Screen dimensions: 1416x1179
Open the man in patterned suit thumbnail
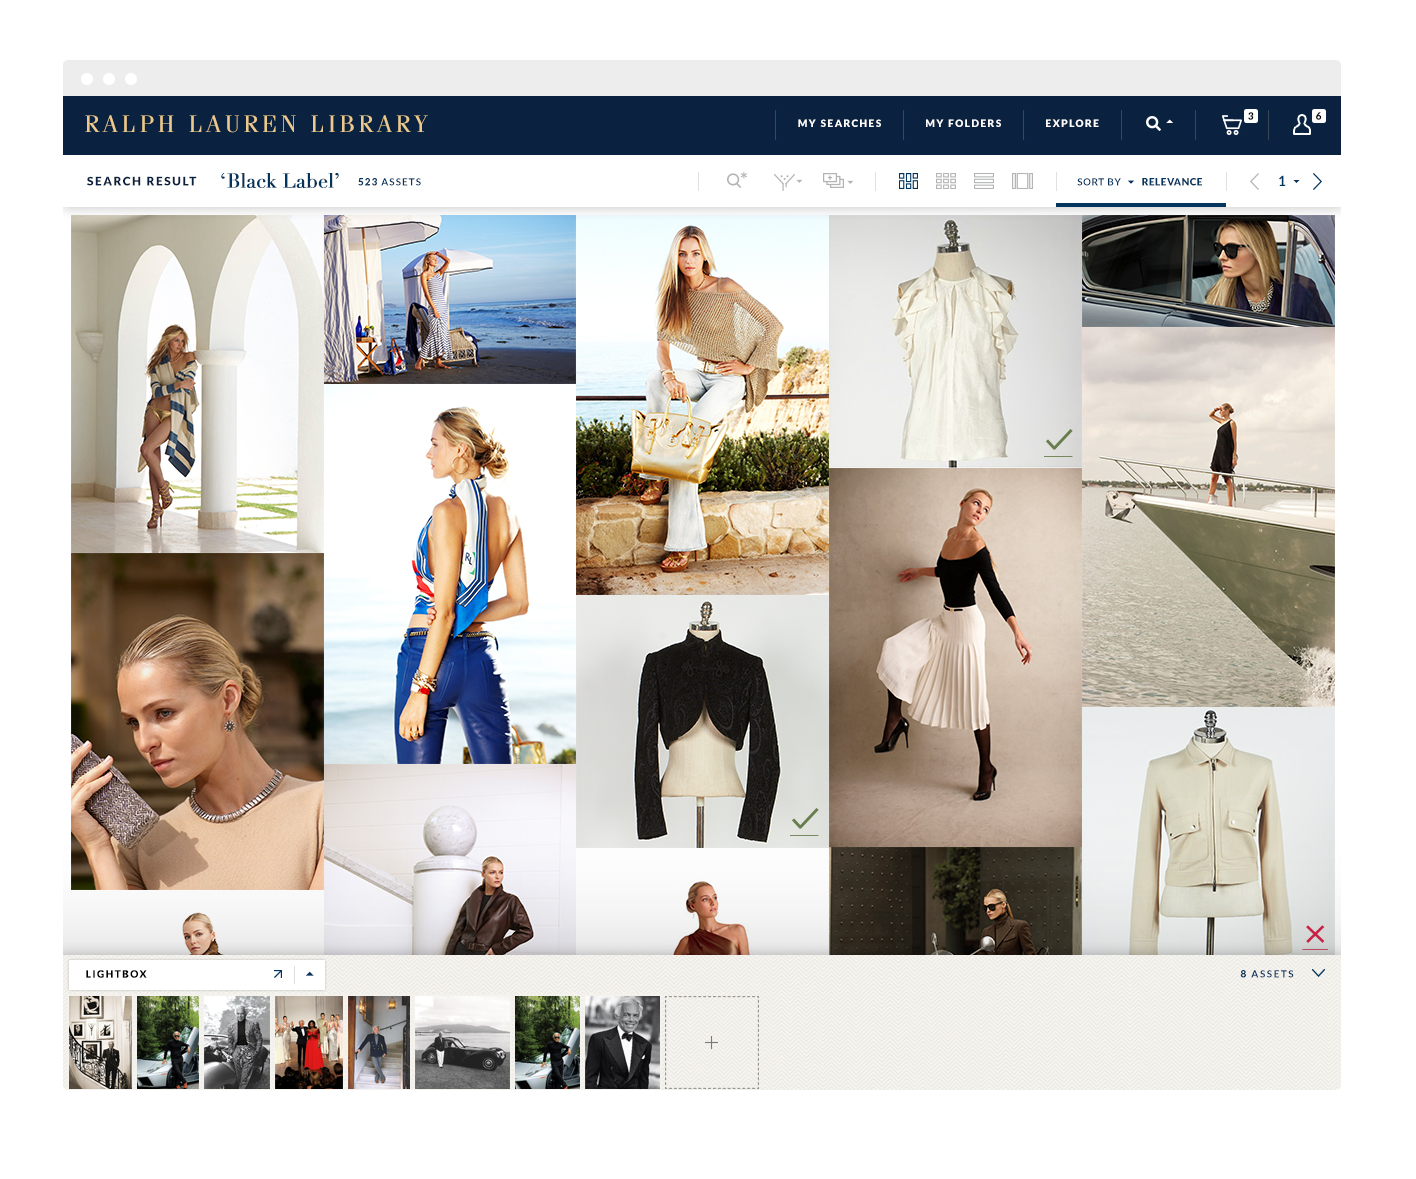tap(237, 1042)
